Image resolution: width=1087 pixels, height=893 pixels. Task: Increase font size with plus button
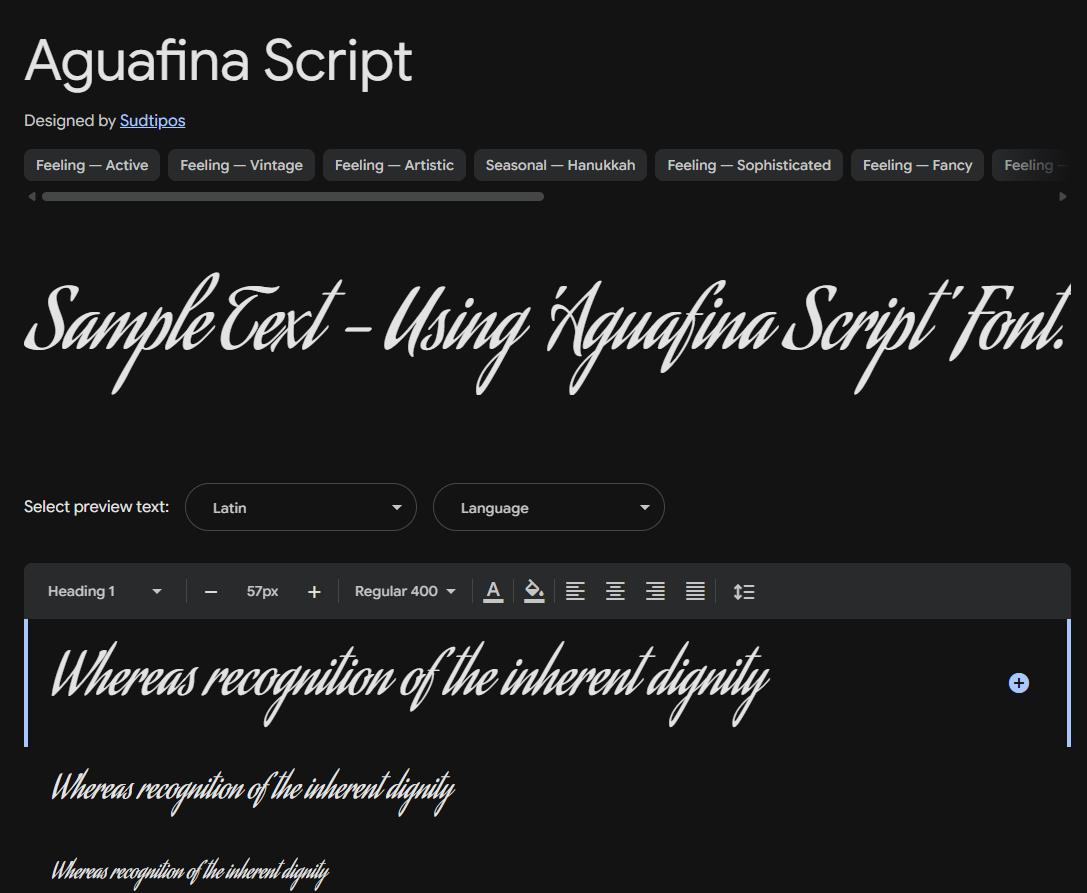[314, 592]
